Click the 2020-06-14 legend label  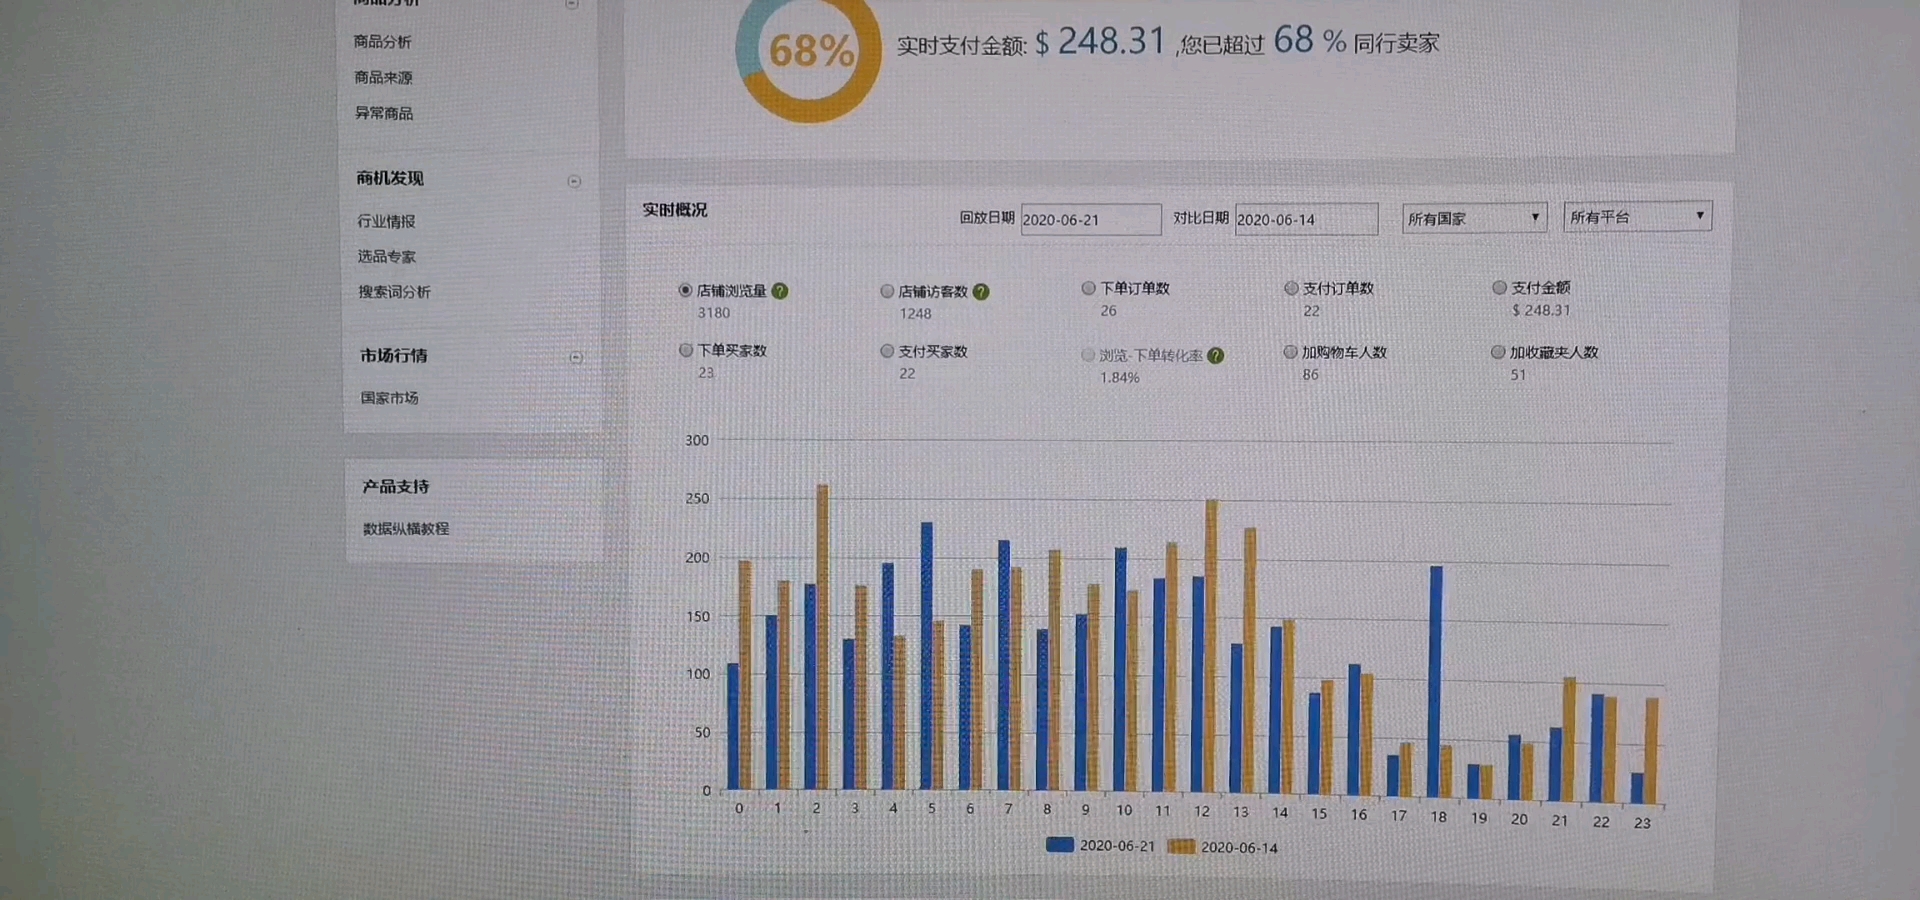(x=1239, y=848)
